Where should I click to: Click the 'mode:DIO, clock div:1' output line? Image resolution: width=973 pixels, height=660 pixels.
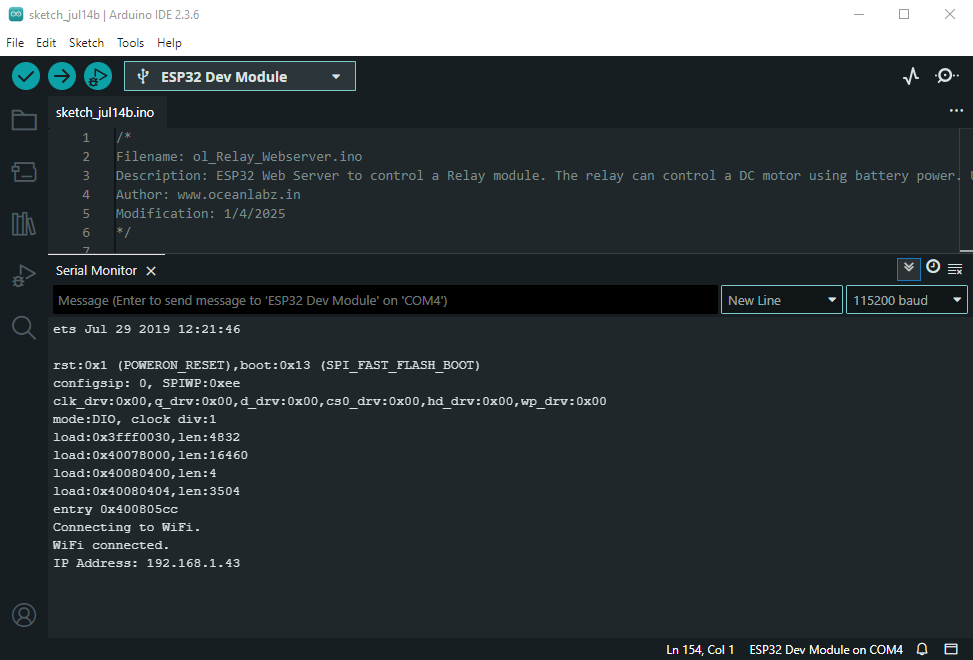(135, 419)
